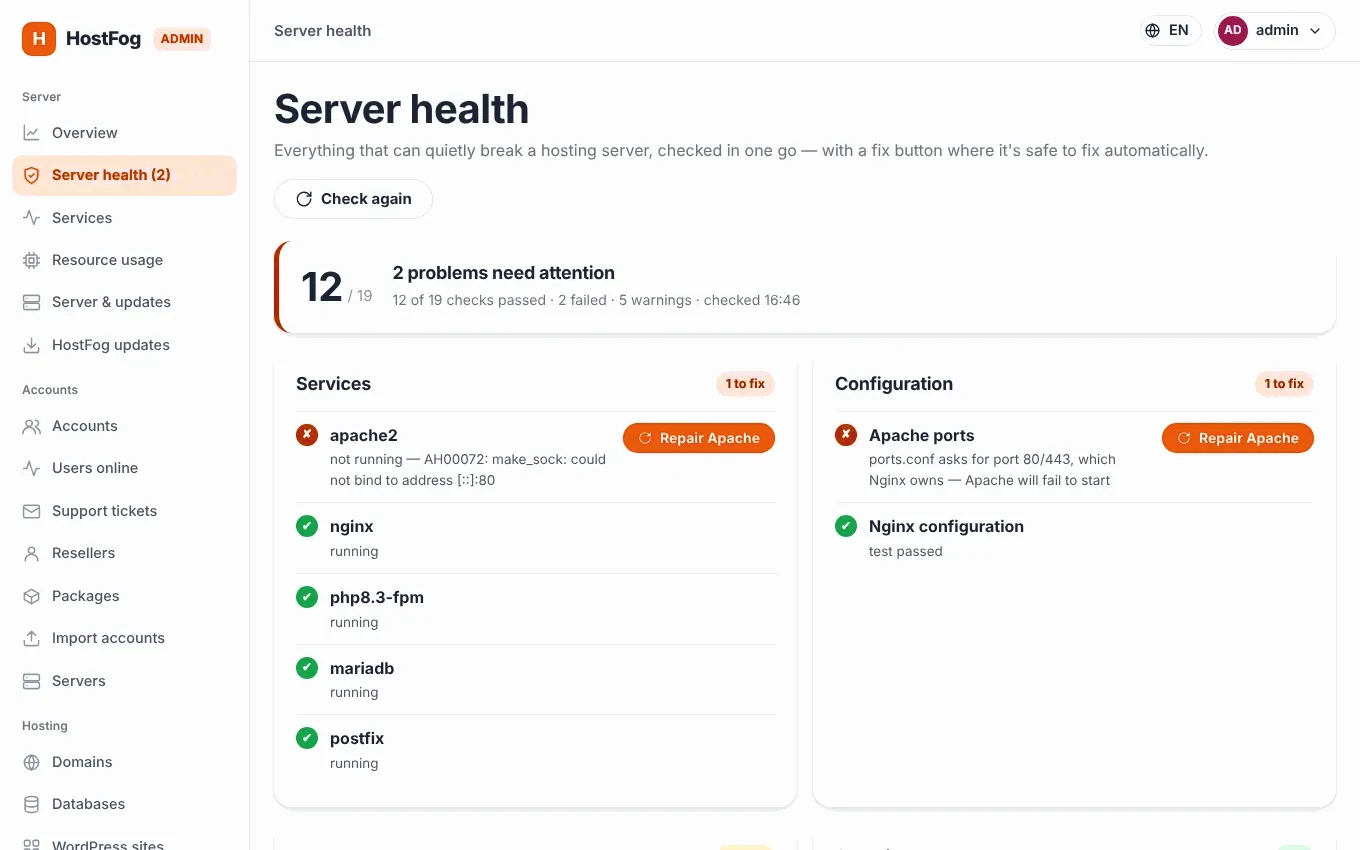This screenshot has height=850, width=1360.
Task: Open Users online page
Action: [x=124, y=468]
